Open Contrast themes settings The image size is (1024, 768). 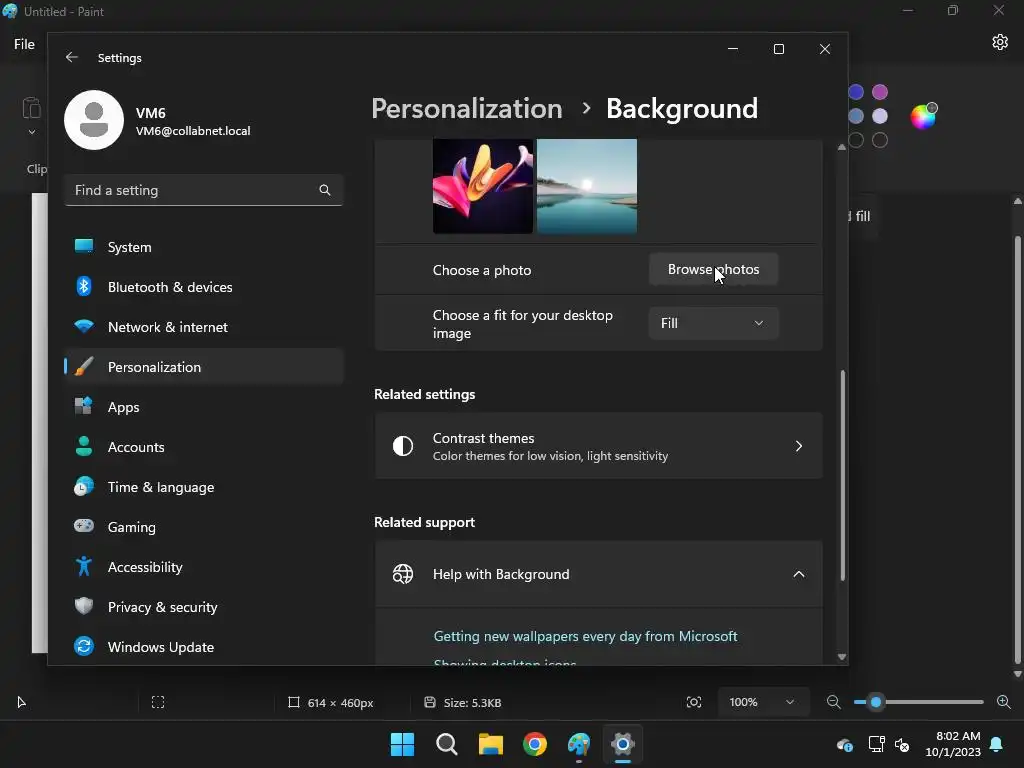click(x=598, y=446)
